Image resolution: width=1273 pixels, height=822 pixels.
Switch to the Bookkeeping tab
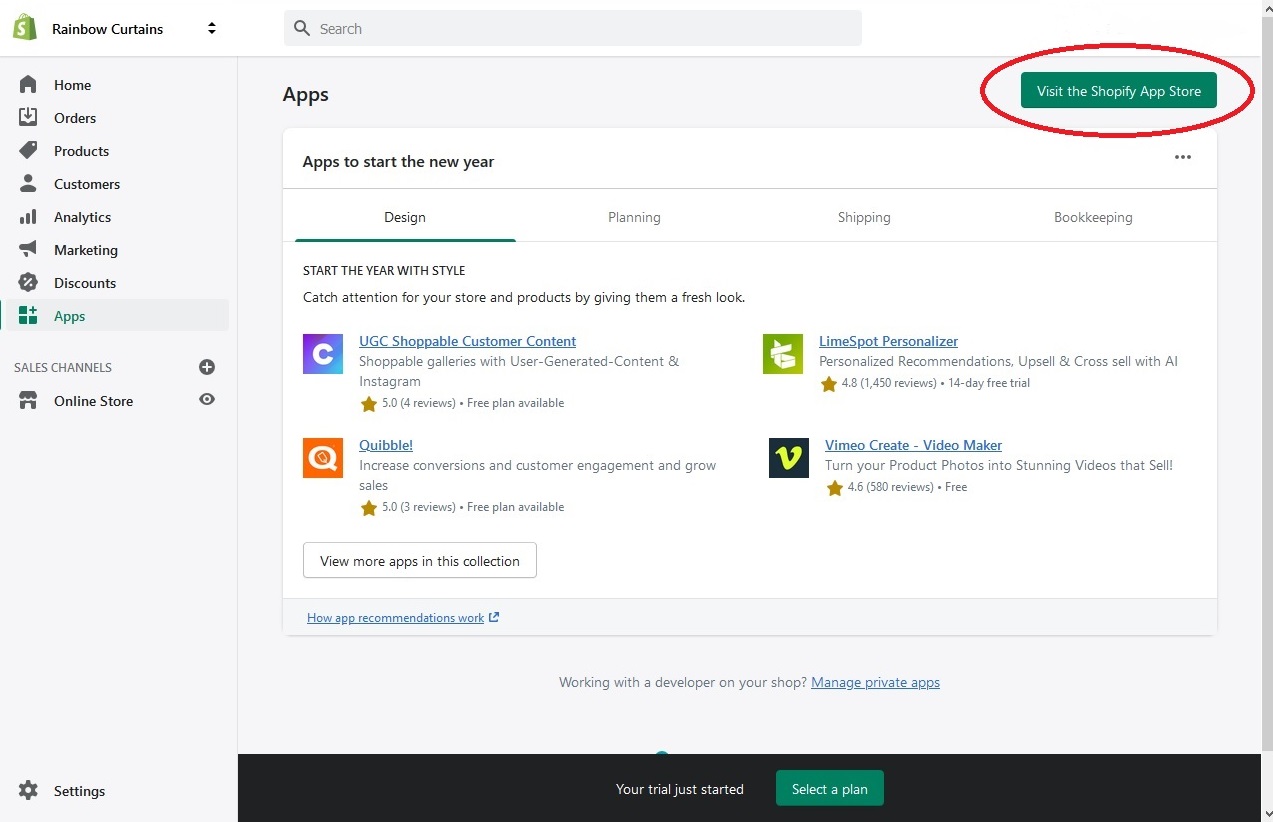(x=1093, y=217)
